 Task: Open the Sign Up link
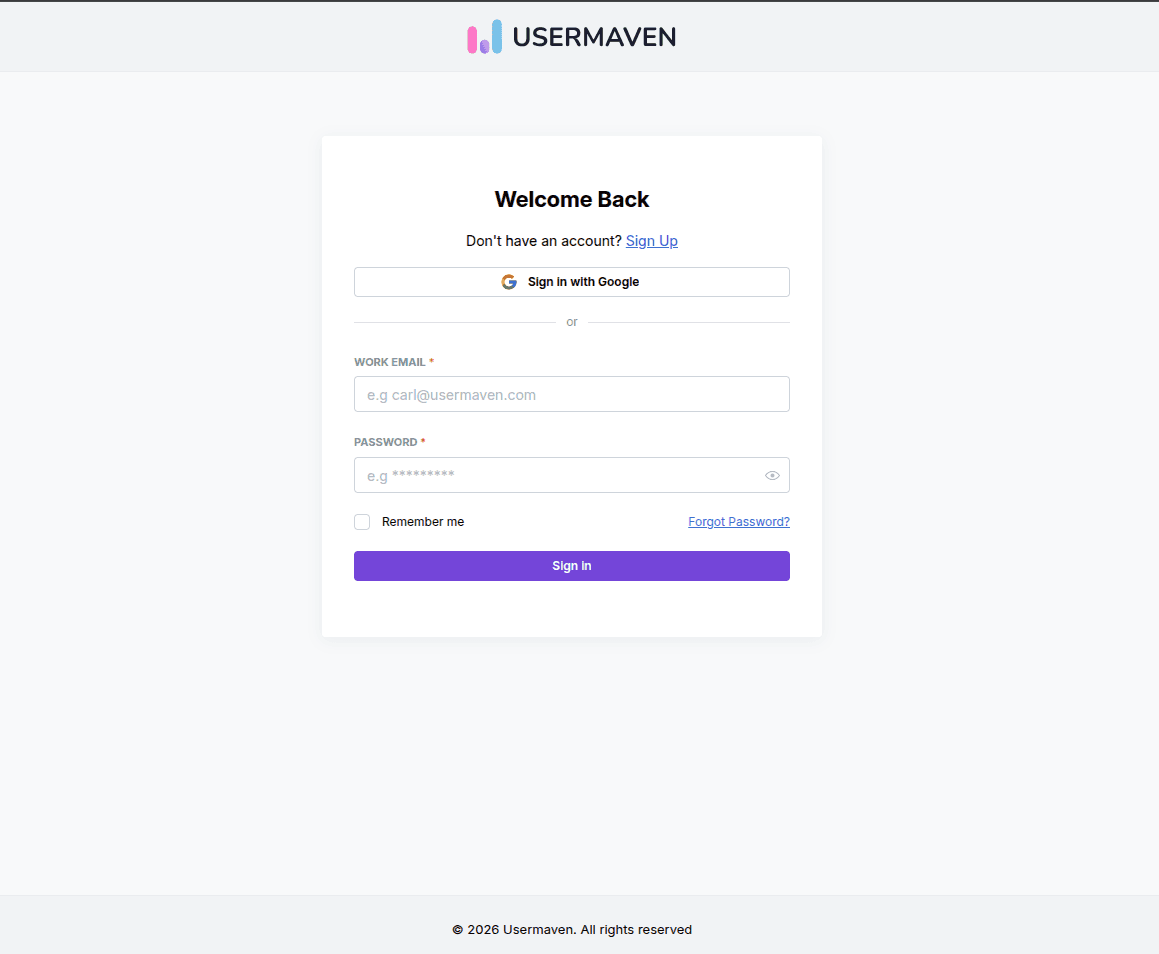click(x=651, y=241)
